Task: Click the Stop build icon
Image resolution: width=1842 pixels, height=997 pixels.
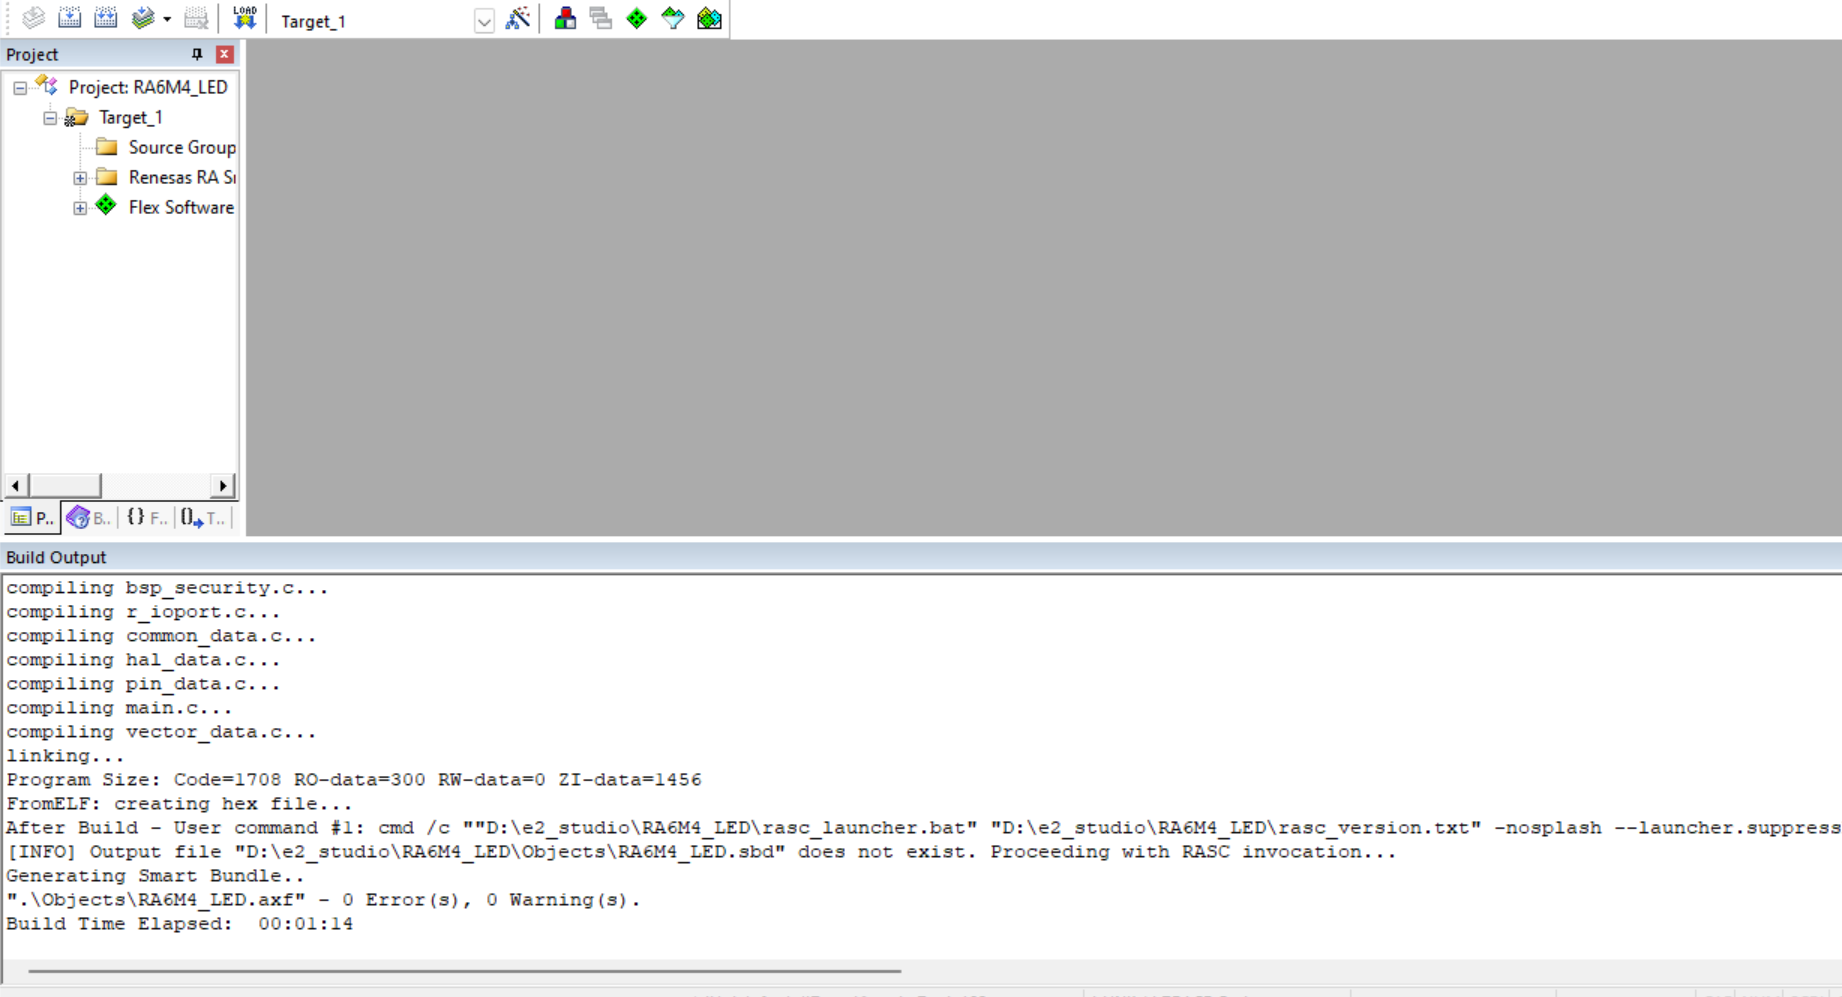Action: (196, 18)
